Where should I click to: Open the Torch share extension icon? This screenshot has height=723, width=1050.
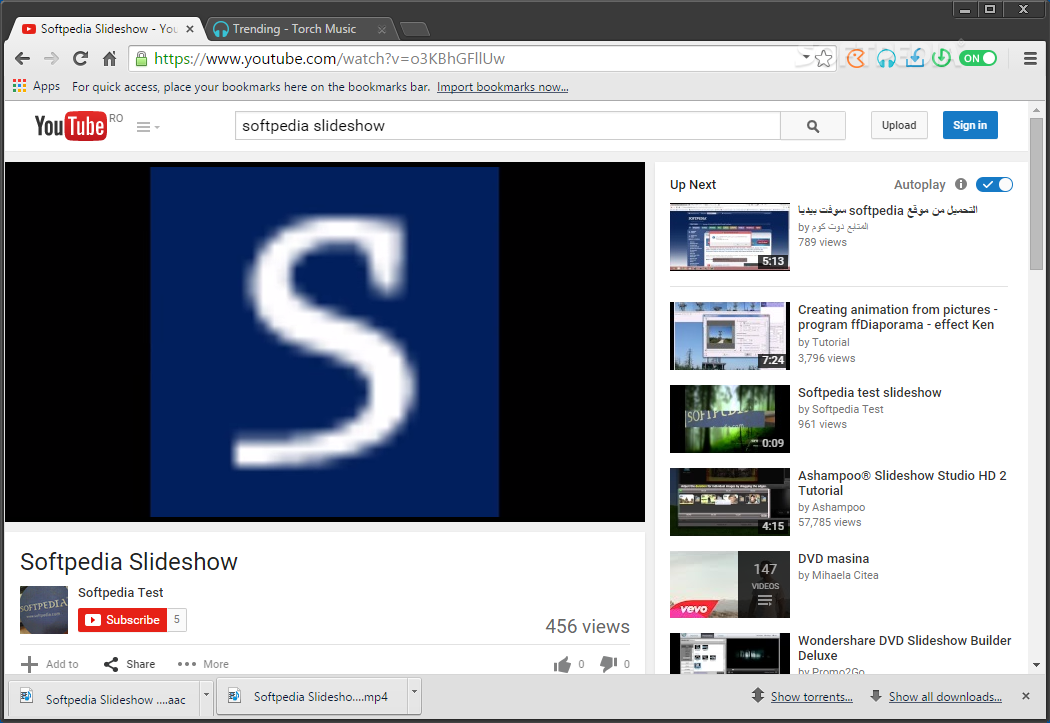pyautogui.click(x=856, y=59)
